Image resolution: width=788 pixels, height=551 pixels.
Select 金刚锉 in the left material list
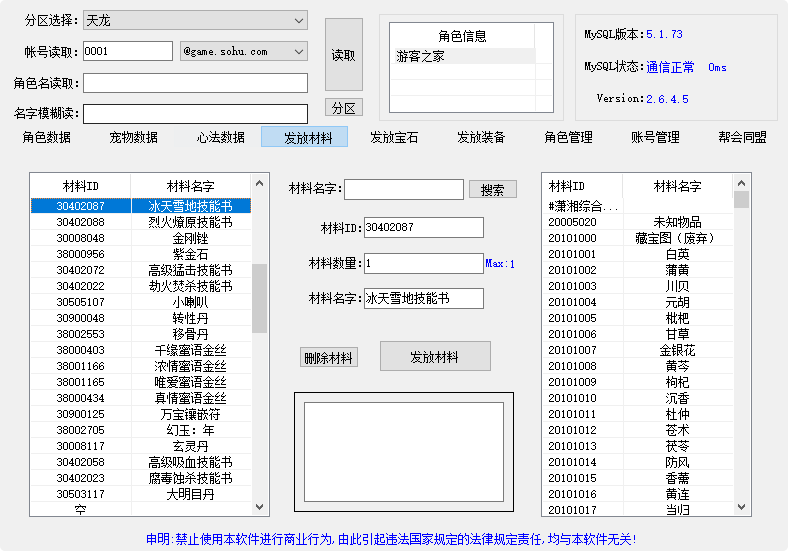click(191, 238)
